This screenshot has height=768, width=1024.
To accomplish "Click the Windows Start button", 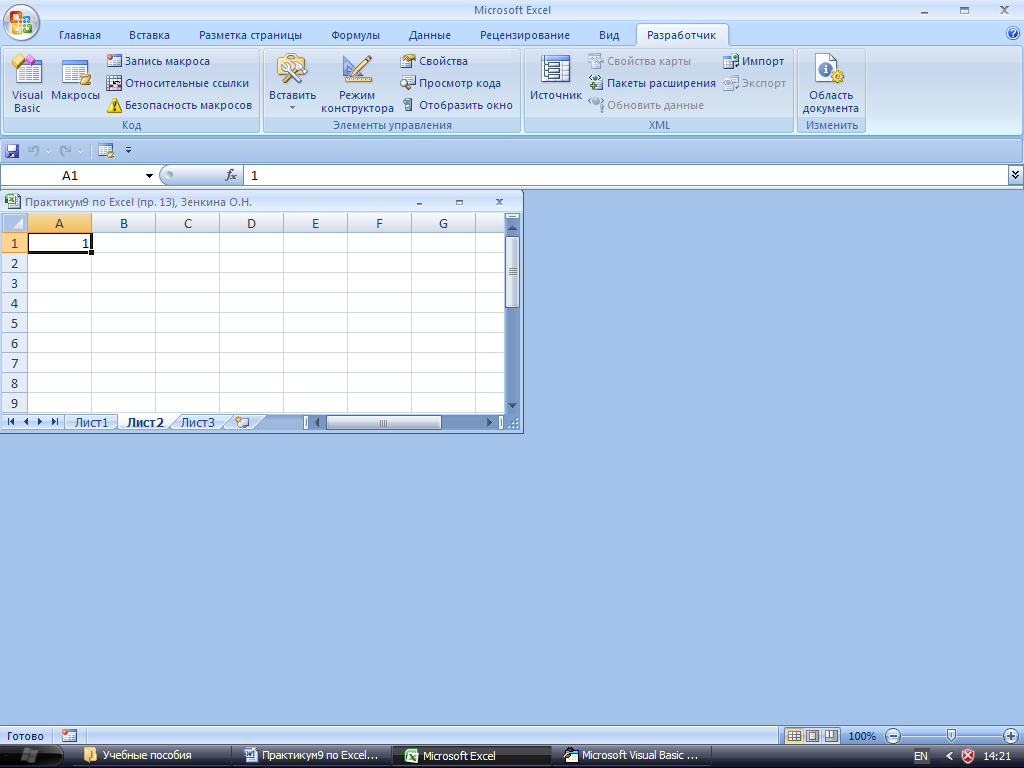I will tap(29, 756).
